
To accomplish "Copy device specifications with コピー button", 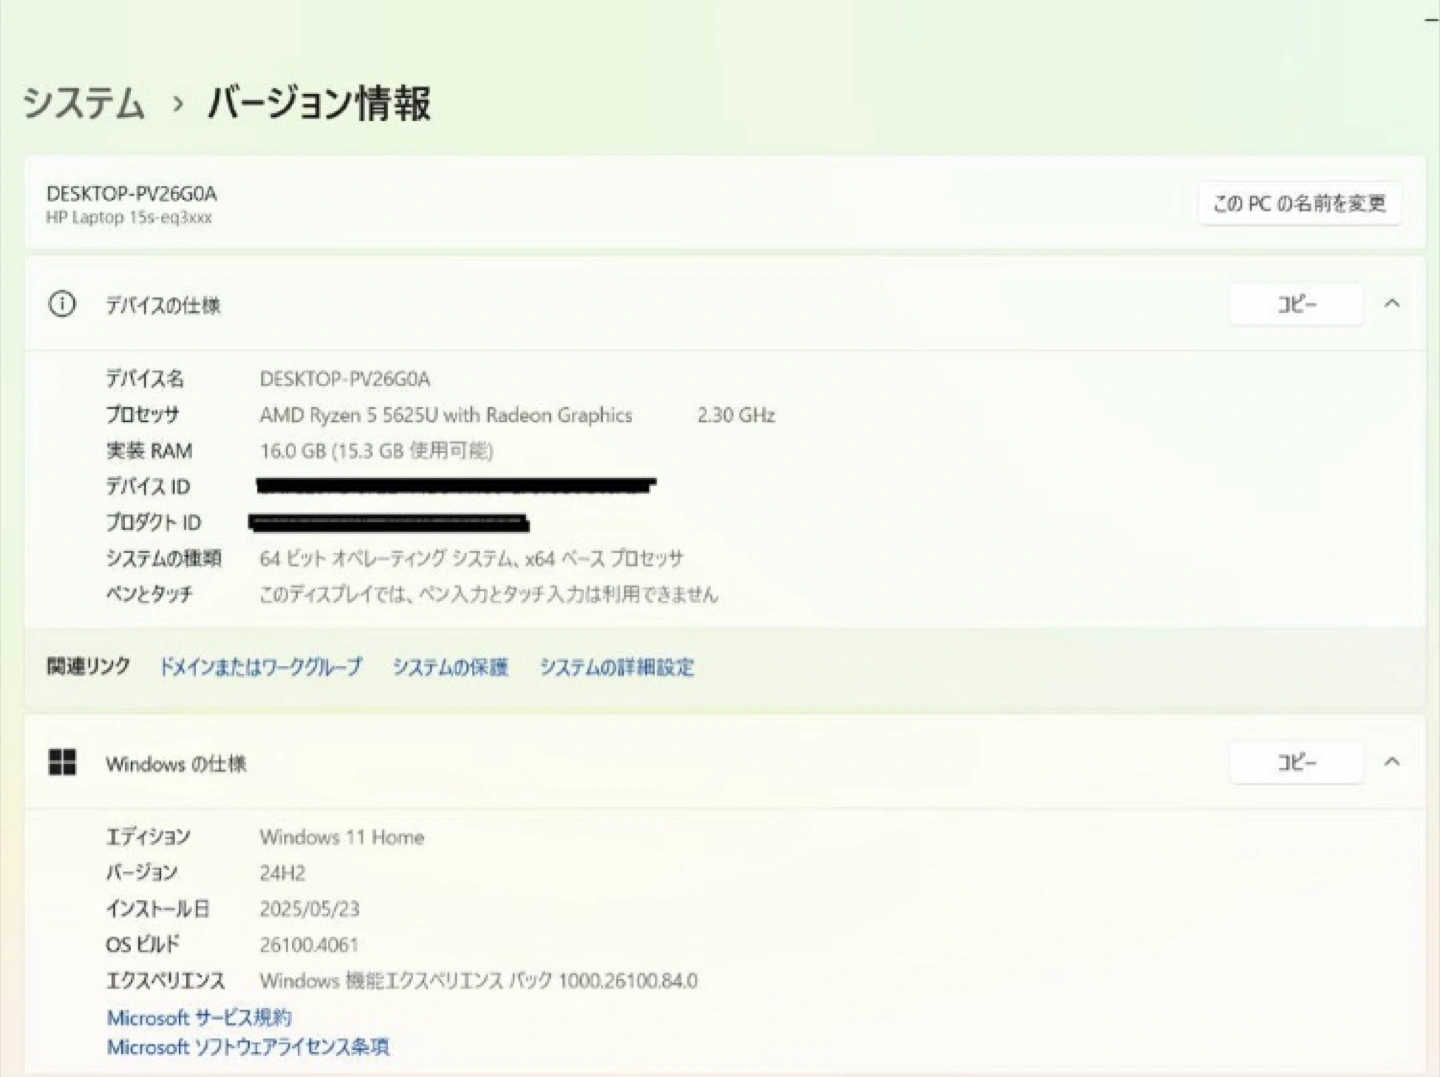I will [1296, 304].
